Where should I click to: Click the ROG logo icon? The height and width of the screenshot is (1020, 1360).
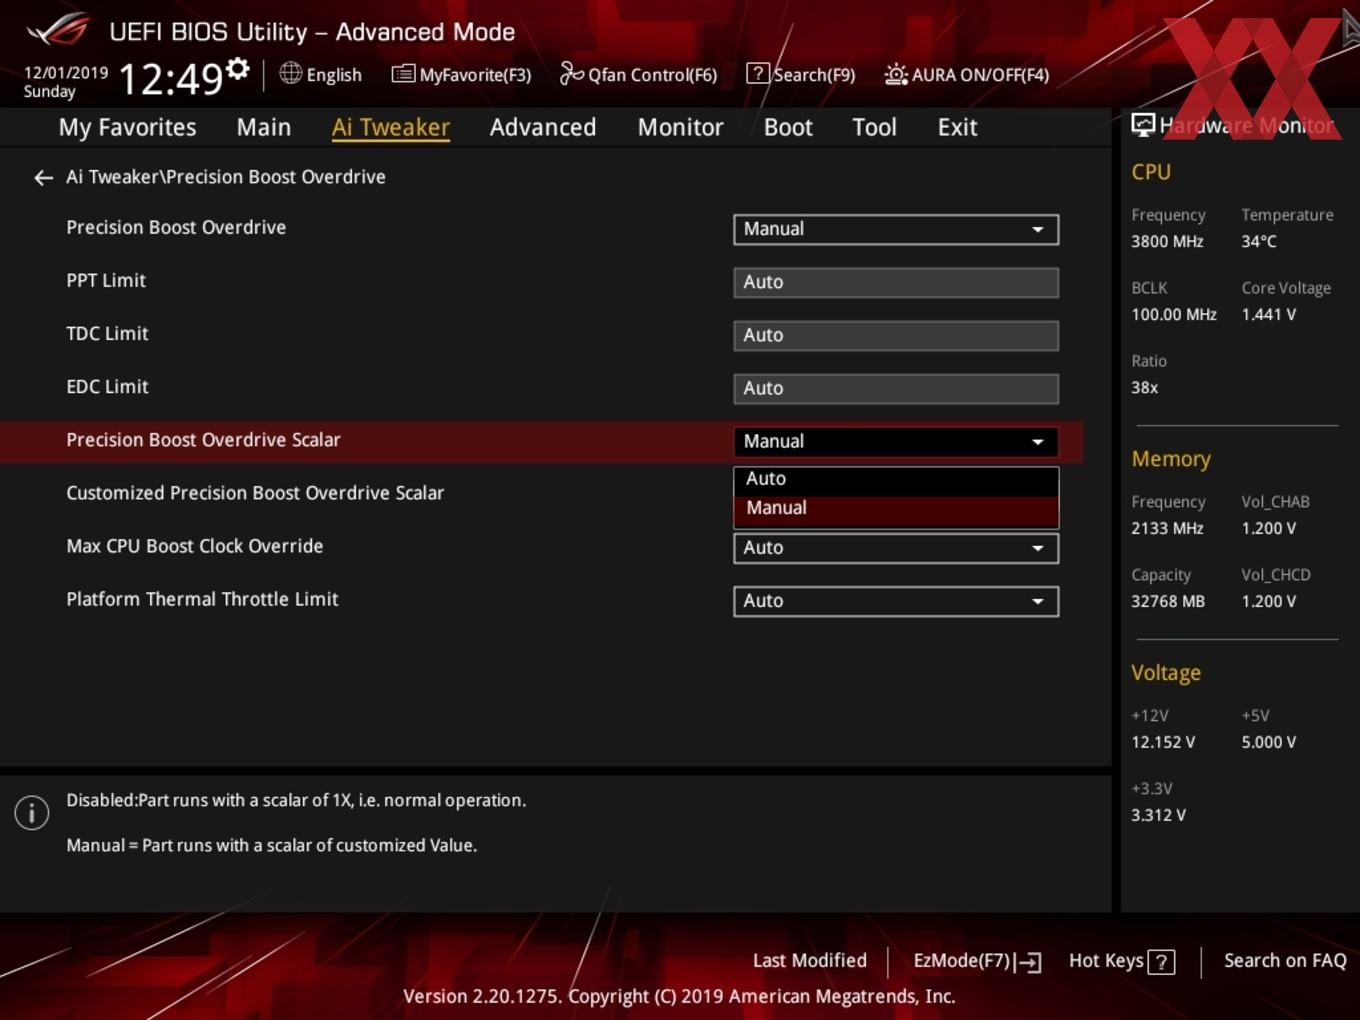pos(57,30)
